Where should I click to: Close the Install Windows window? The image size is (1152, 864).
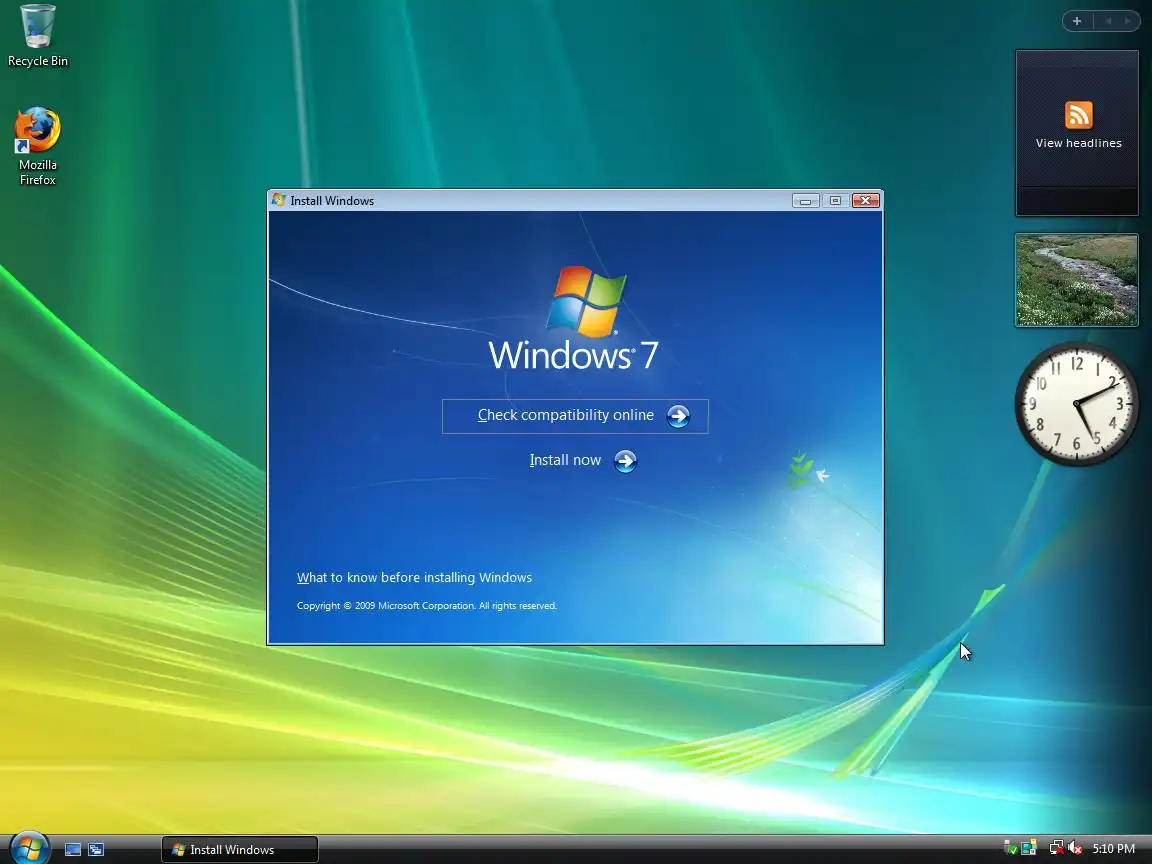tap(865, 201)
